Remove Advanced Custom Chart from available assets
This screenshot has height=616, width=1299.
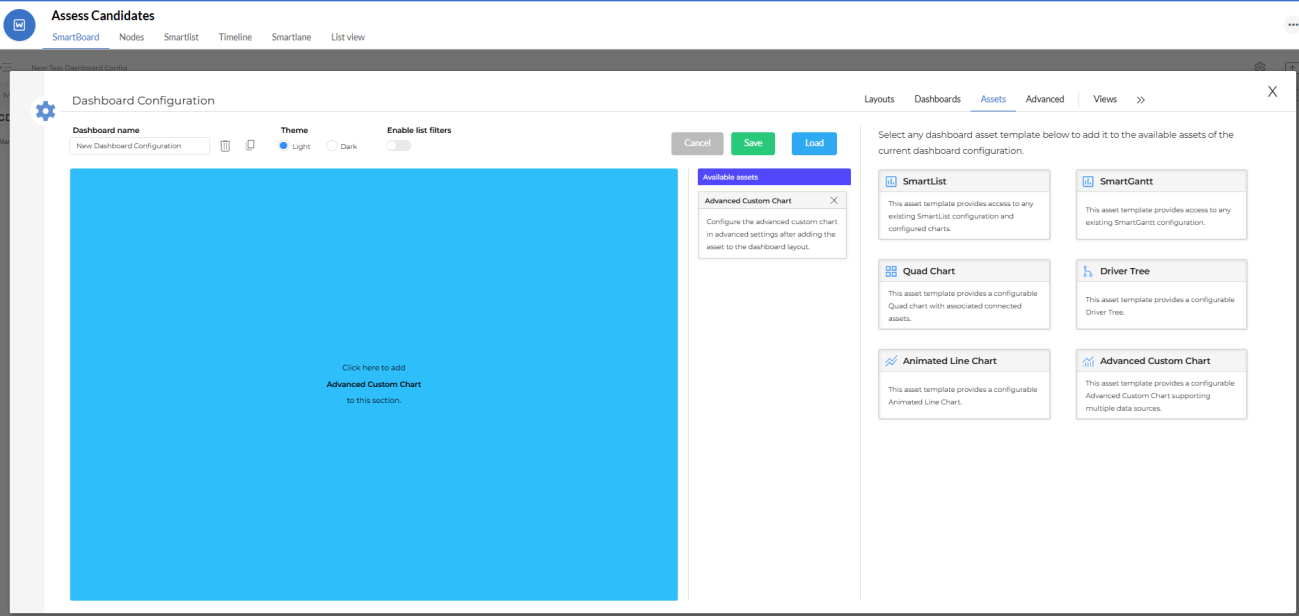[834, 200]
